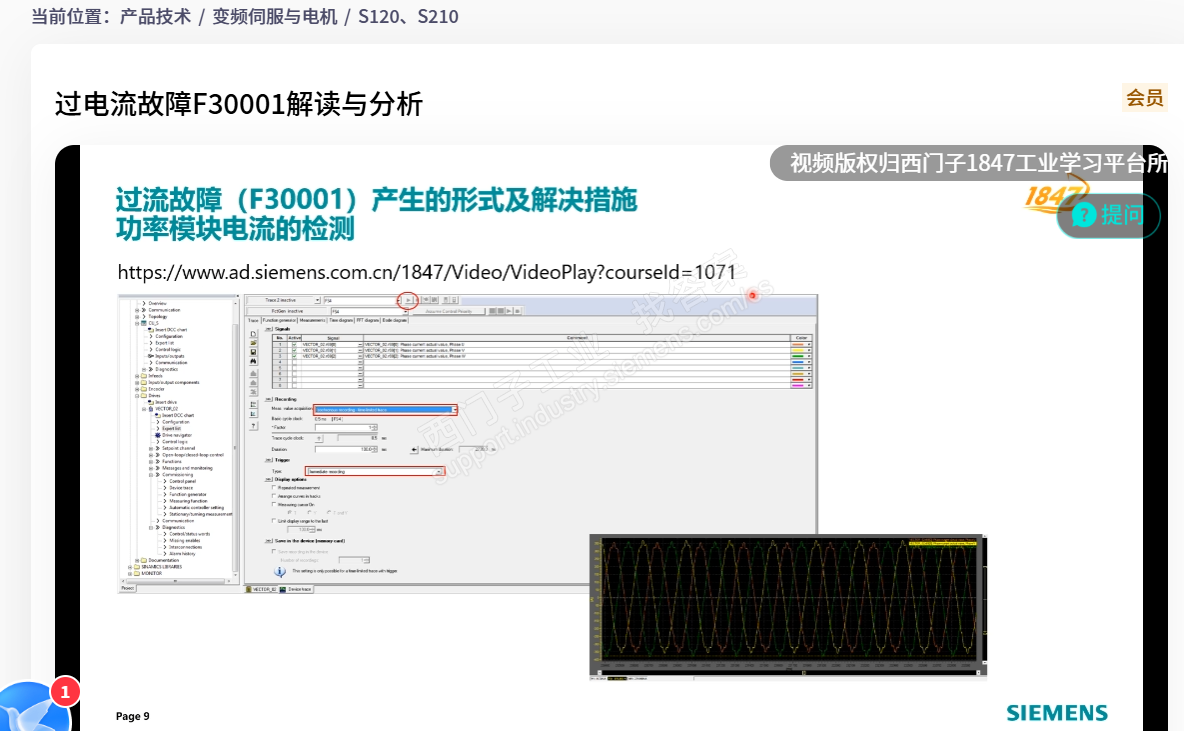Click the blue info icon near memory card note
The width and height of the screenshot is (1184, 731).
(279, 572)
